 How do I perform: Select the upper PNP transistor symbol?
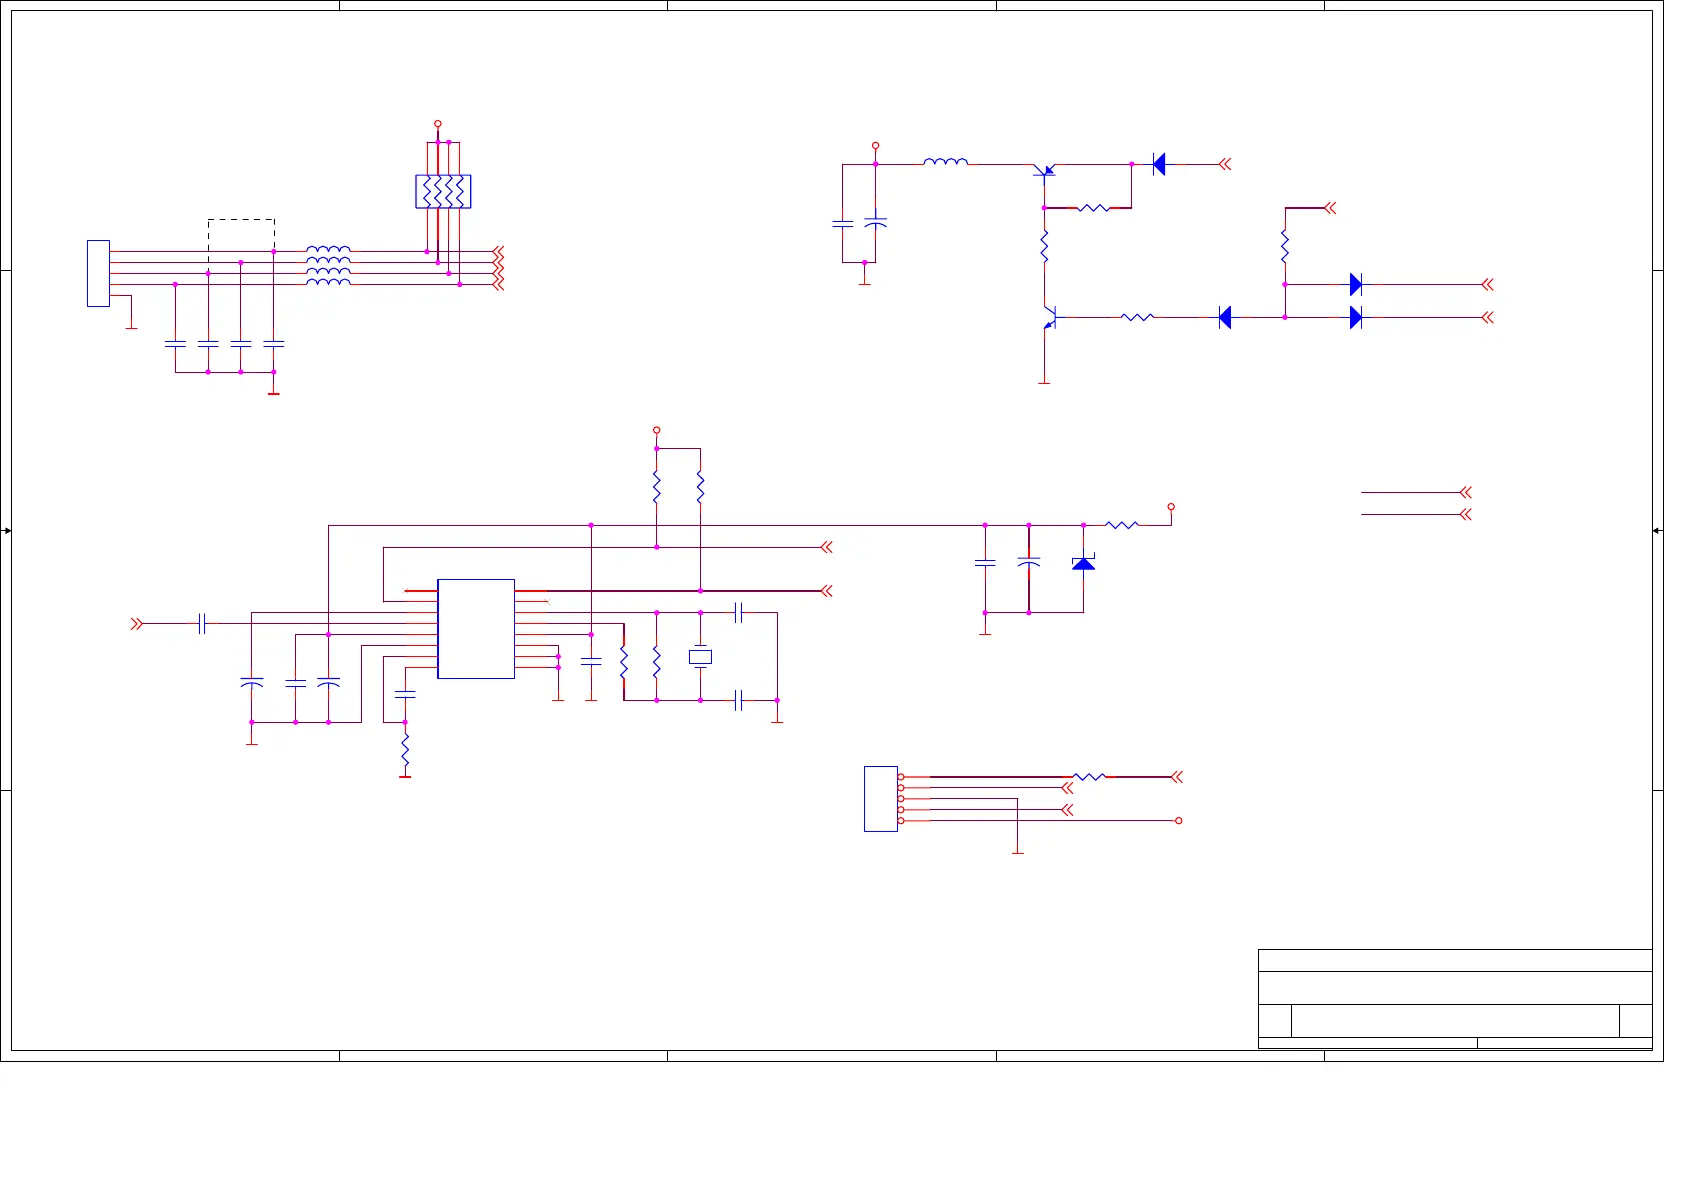pos(1045,172)
